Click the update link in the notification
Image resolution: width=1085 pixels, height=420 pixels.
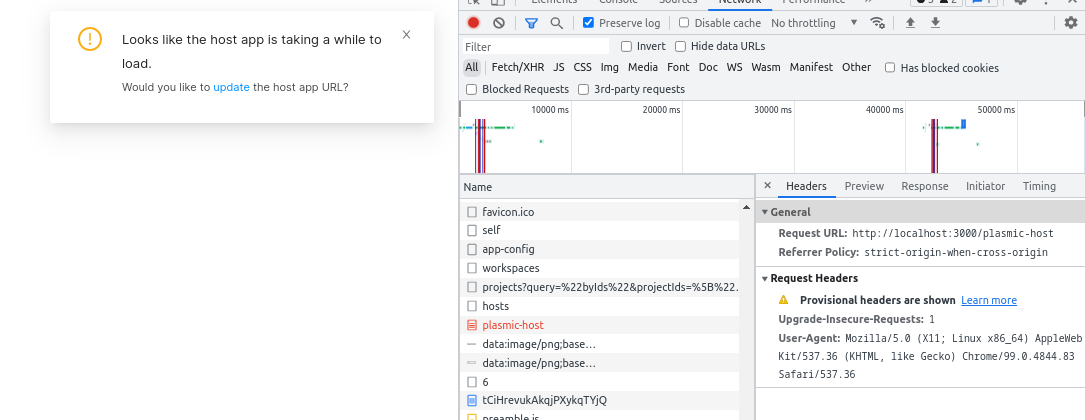click(x=231, y=87)
